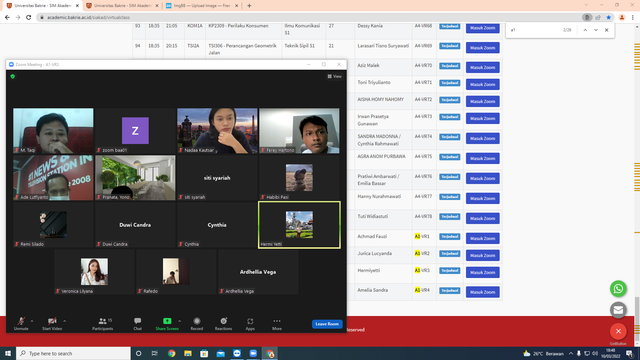Image resolution: width=640 pixels, height=360 pixels.
Task: Reload the current page
Action: point(29,18)
